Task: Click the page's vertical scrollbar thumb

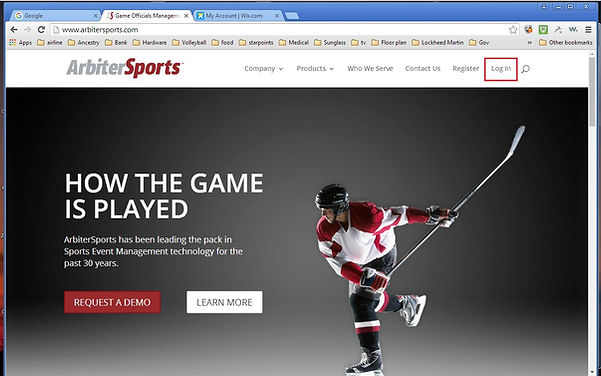Action: point(593,92)
